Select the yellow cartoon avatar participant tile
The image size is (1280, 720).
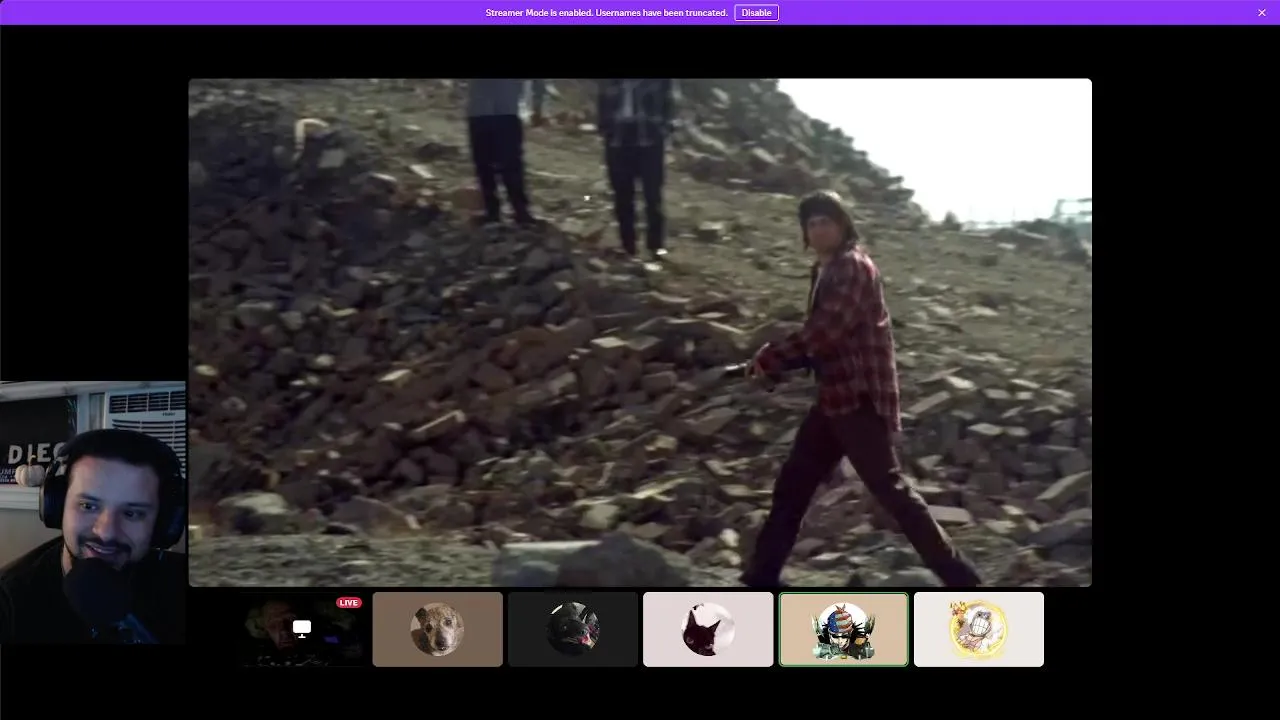coord(979,629)
